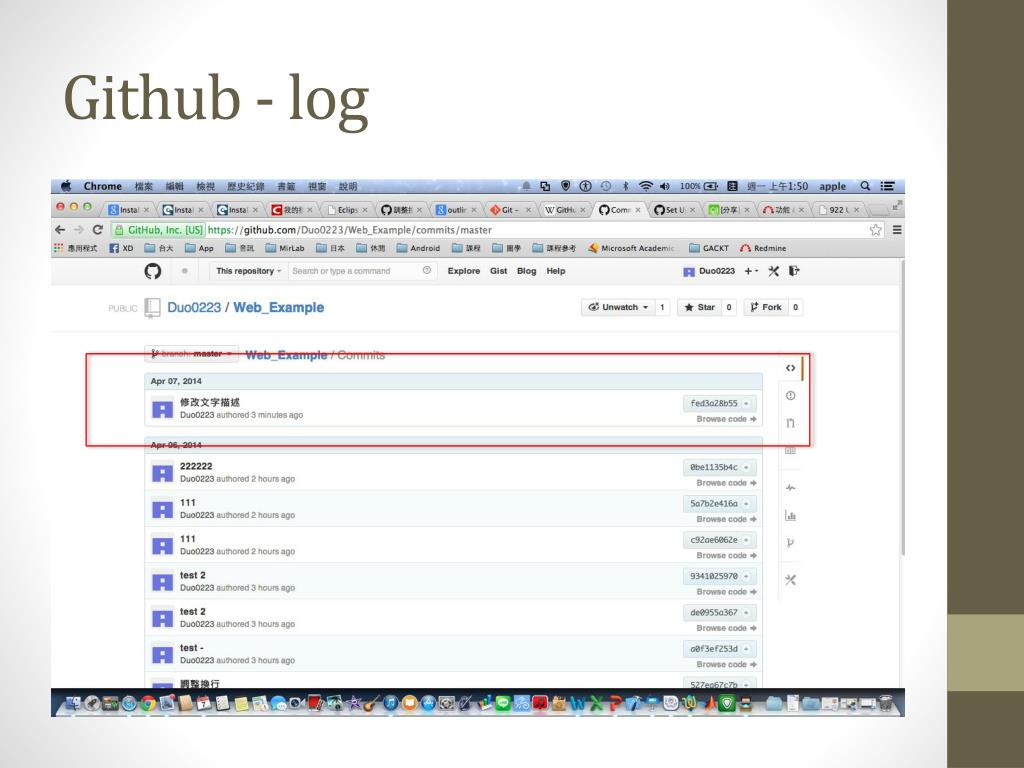Open the commit titled '222222'
Screen dimensions: 1024x768
click(196, 466)
